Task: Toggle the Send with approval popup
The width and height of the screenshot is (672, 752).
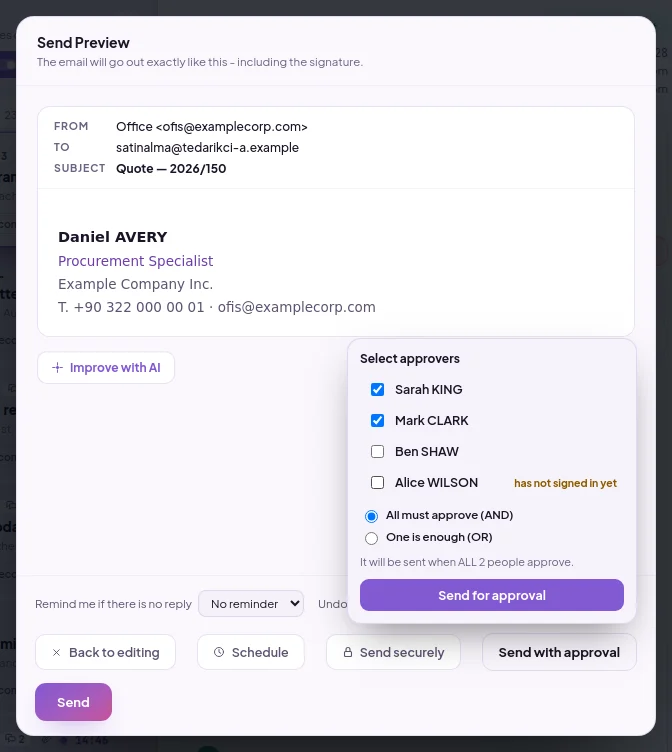Action: coord(559,652)
